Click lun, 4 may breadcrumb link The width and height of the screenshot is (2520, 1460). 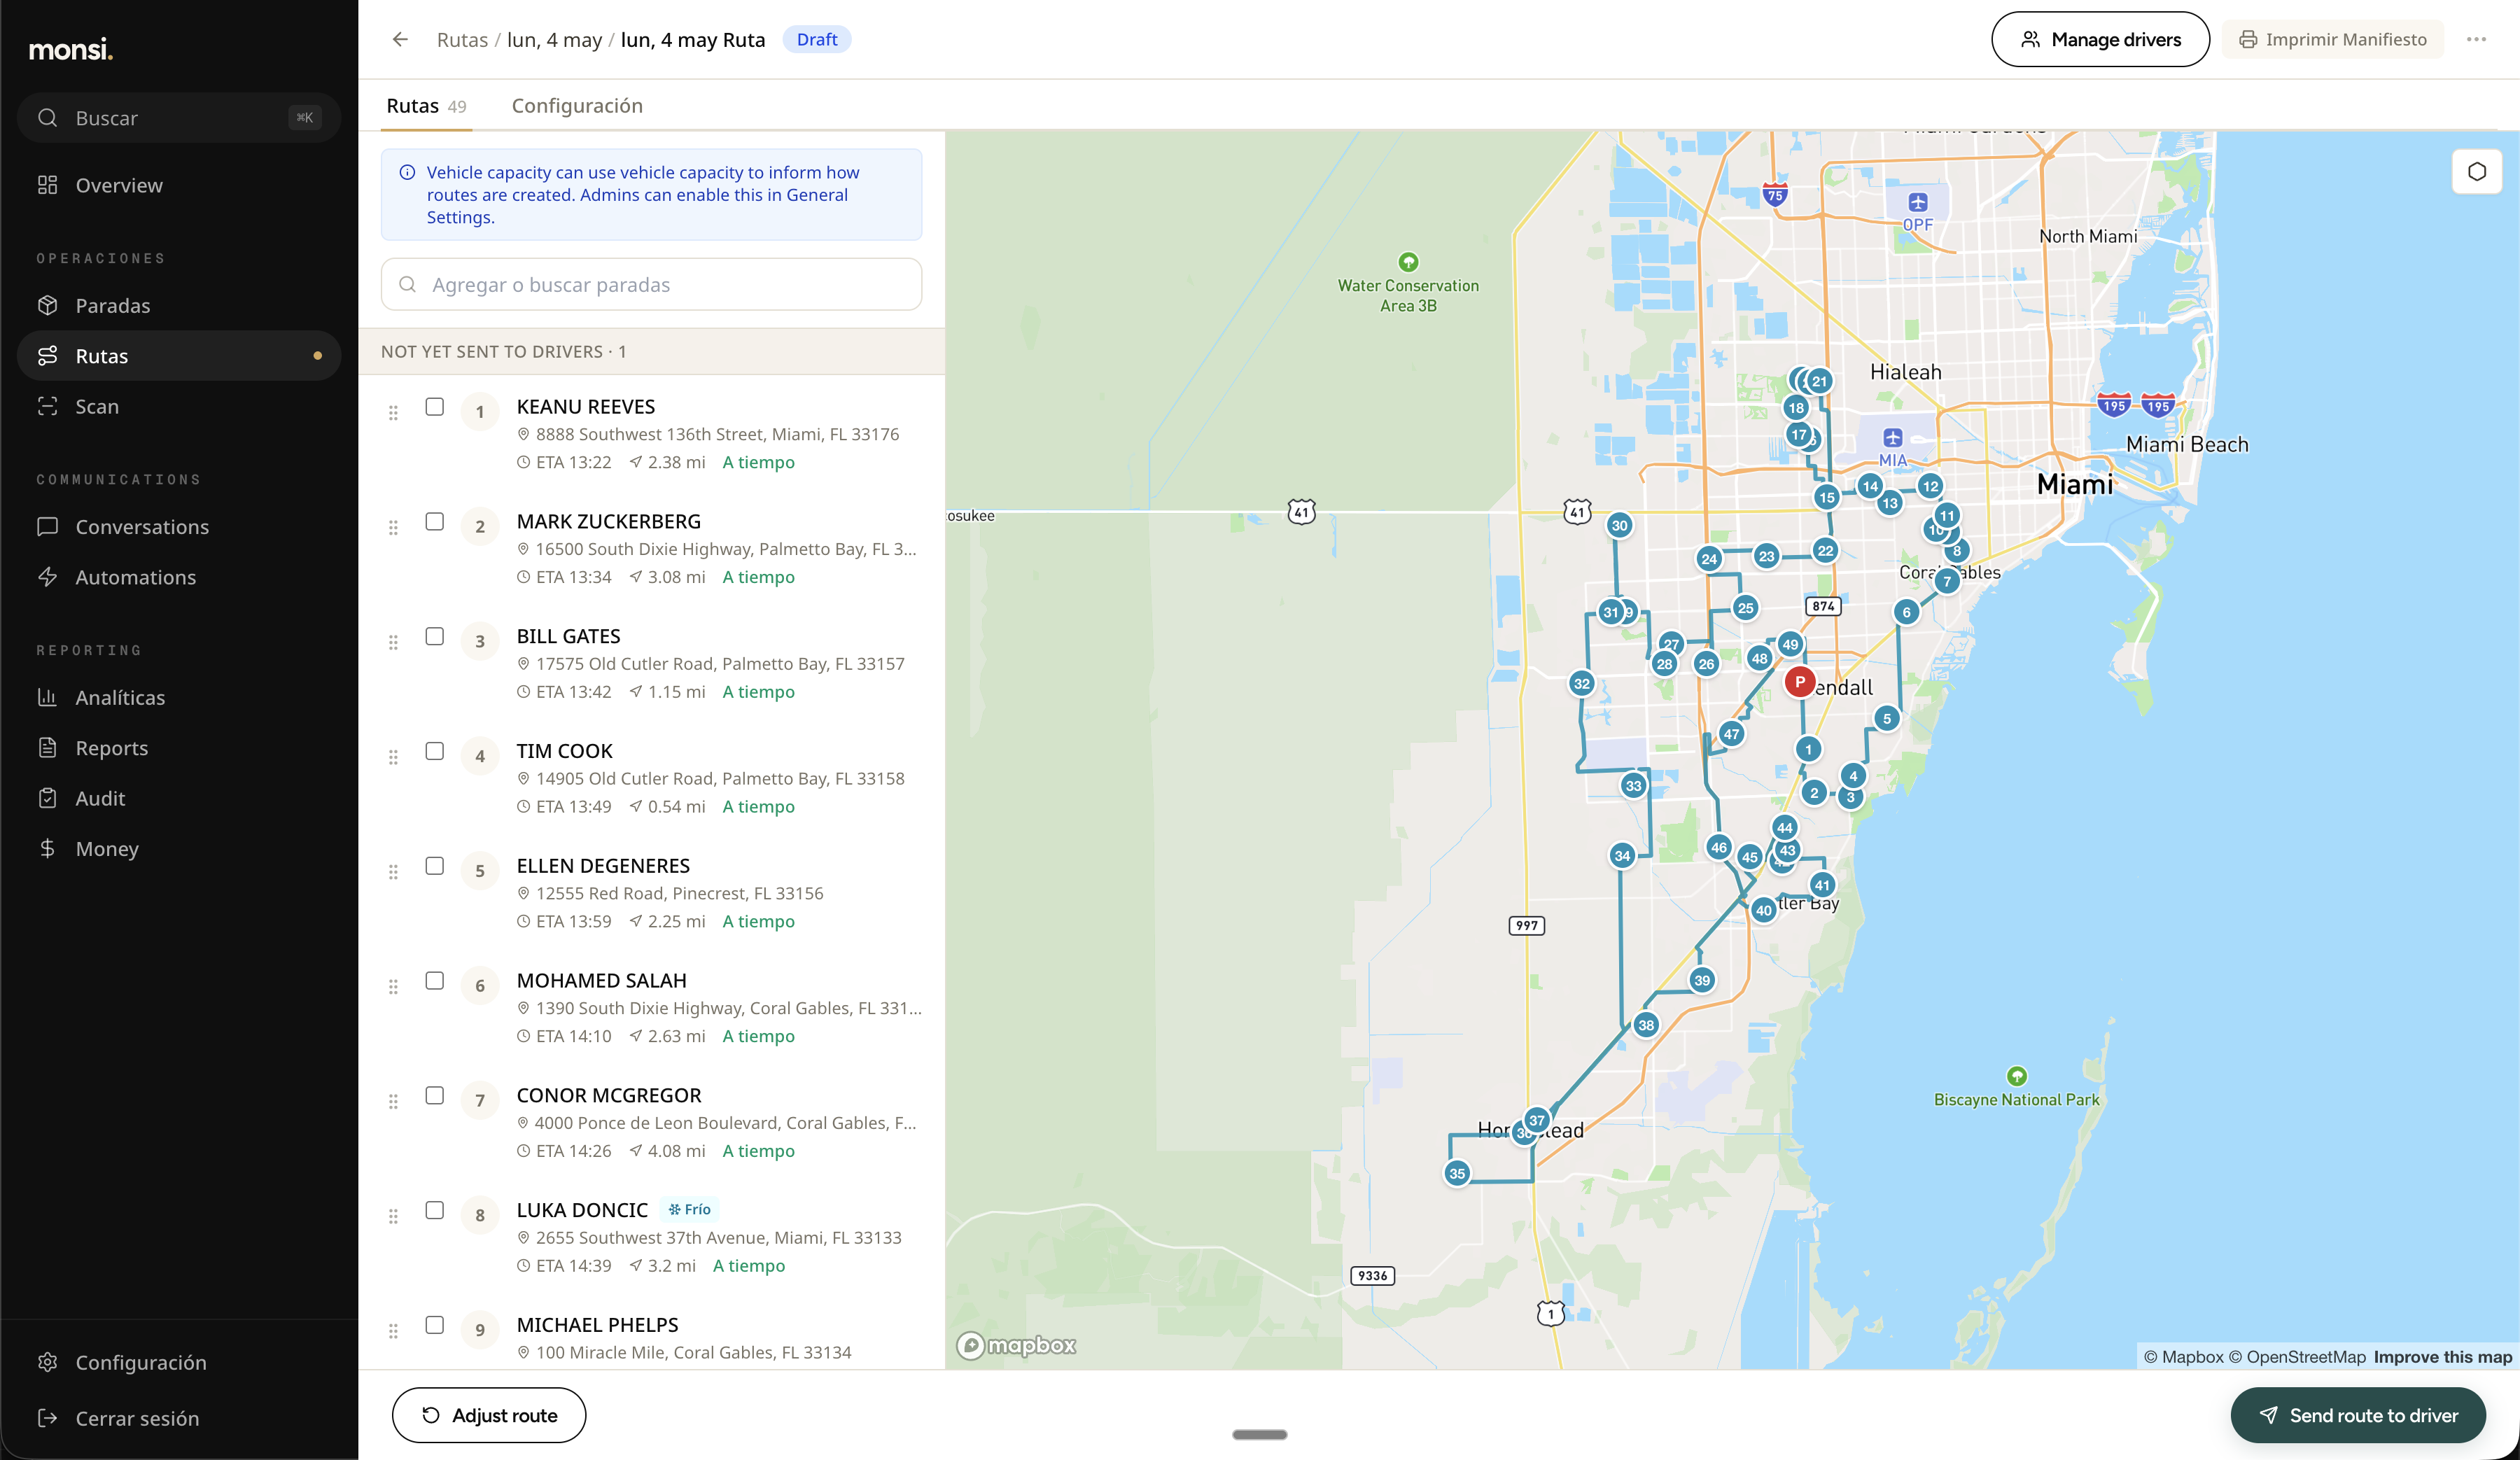pos(554,40)
